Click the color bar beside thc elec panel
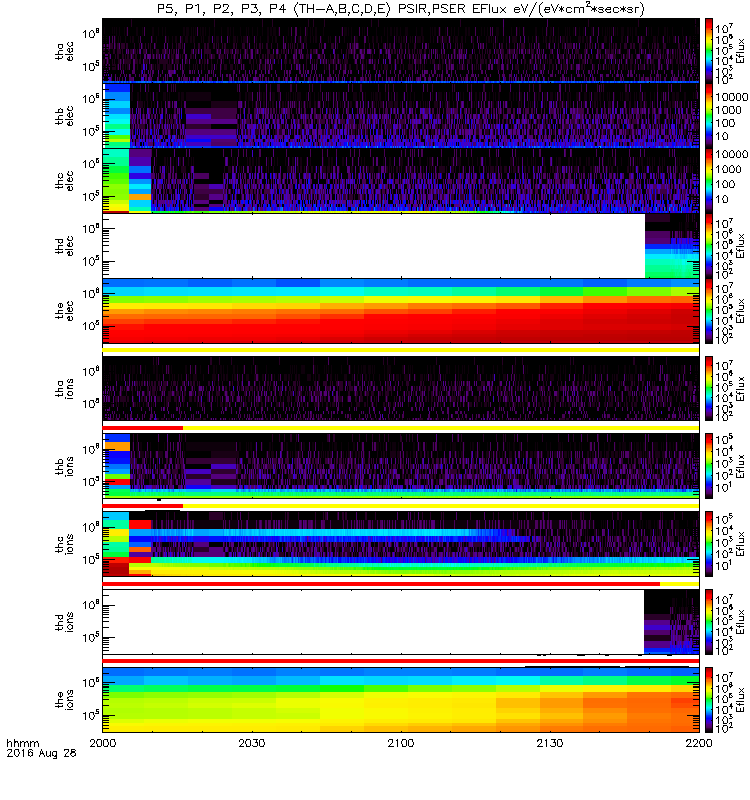 point(709,181)
